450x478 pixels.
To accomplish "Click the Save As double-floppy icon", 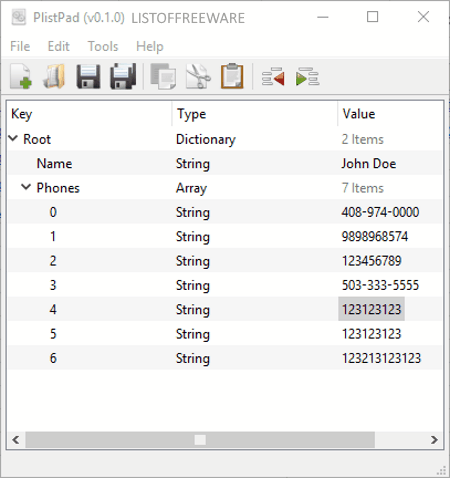I will pos(123,77).
